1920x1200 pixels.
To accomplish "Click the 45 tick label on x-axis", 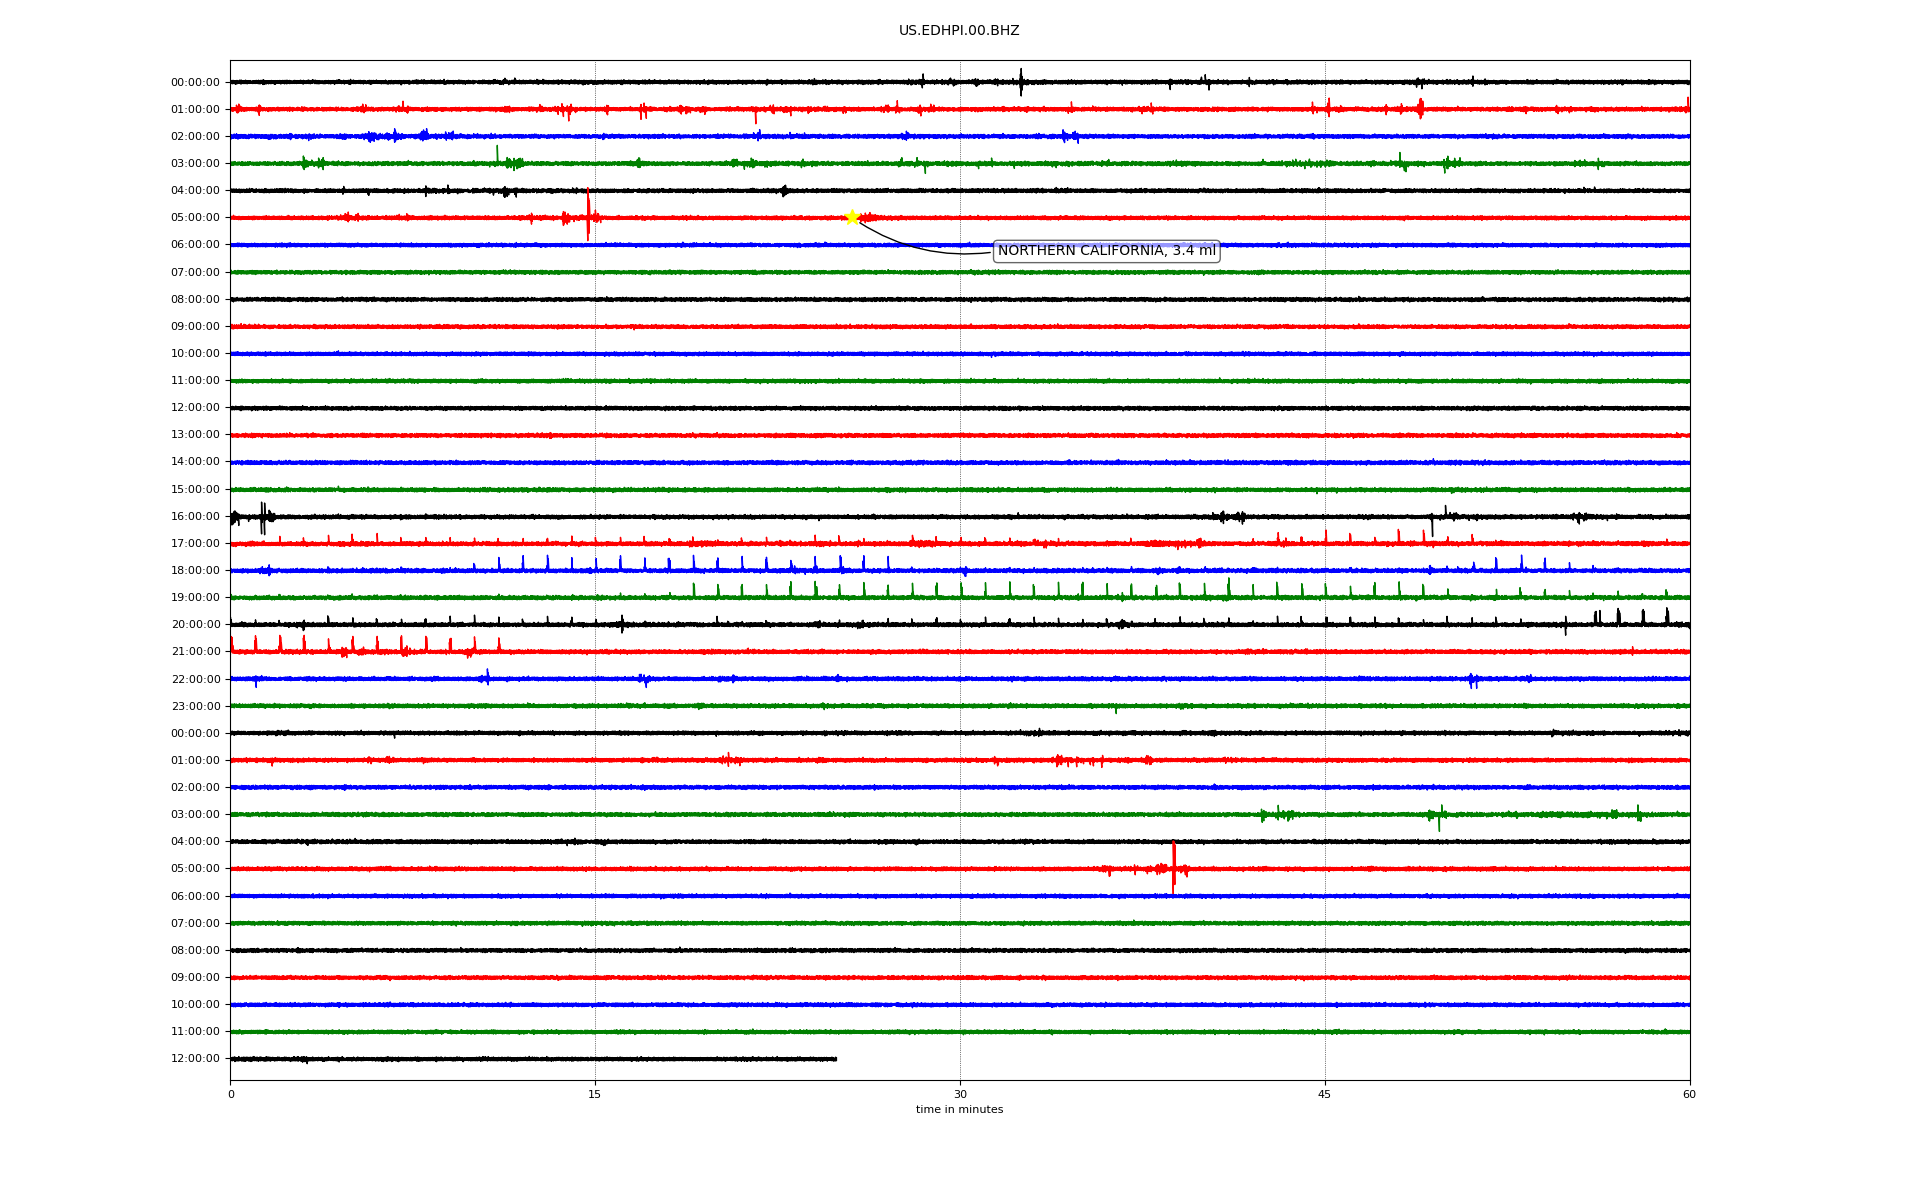I will pos(1325,1094).
